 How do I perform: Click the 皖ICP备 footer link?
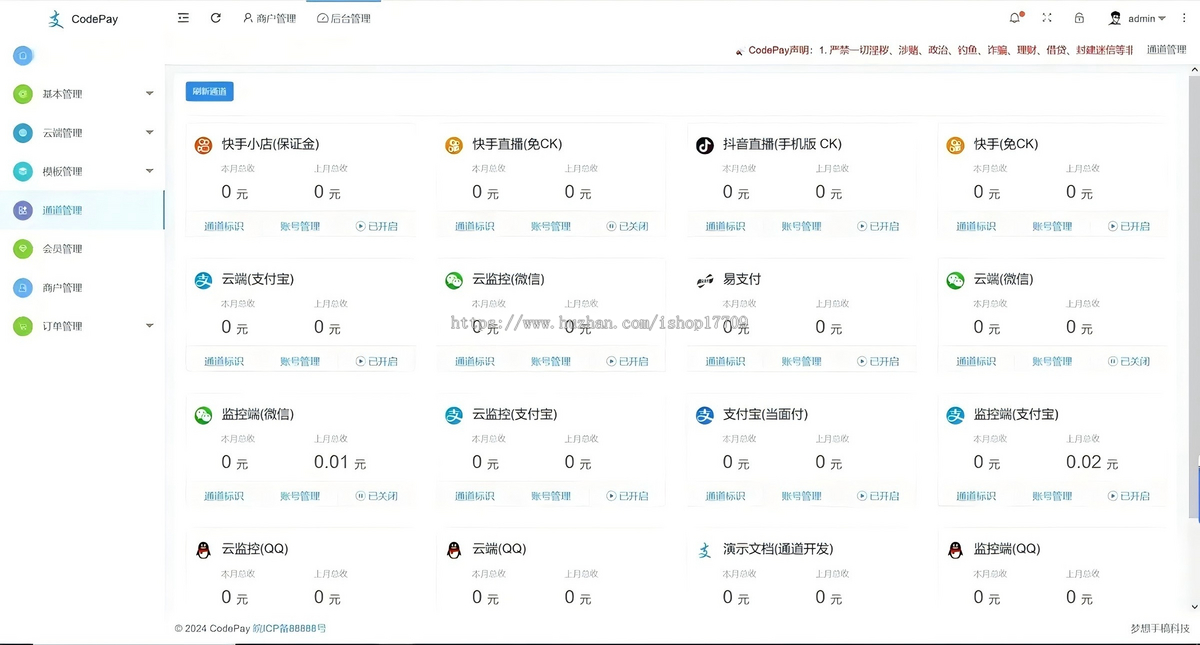290,628
